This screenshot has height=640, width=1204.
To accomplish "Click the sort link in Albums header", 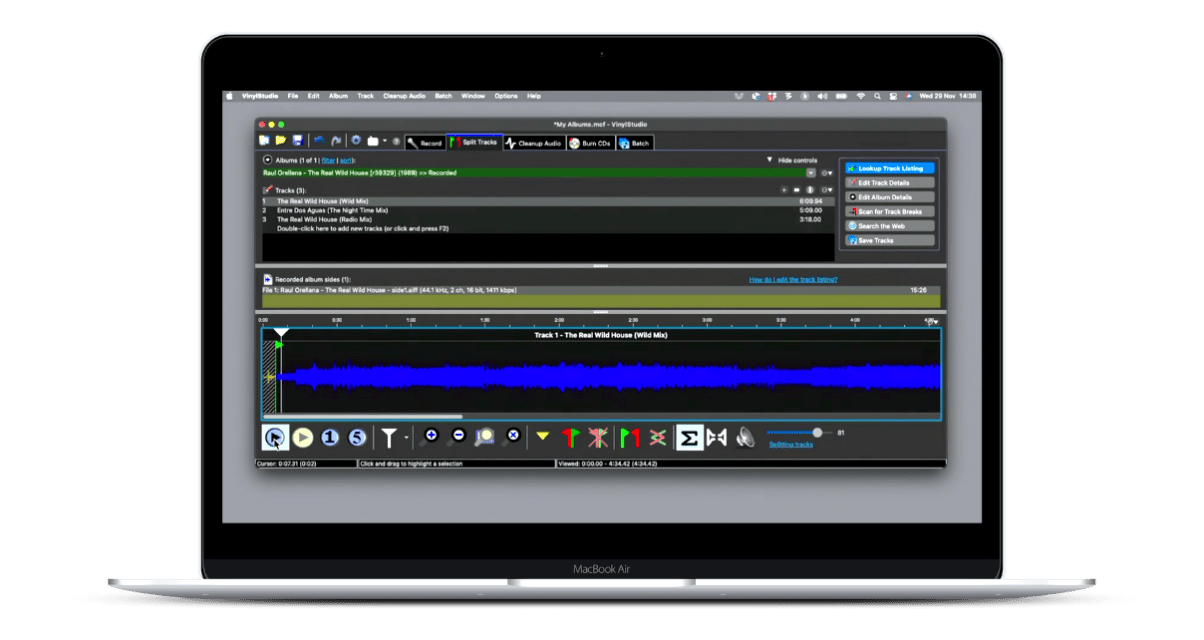I will pyautogui.click(x=346, y=160).
